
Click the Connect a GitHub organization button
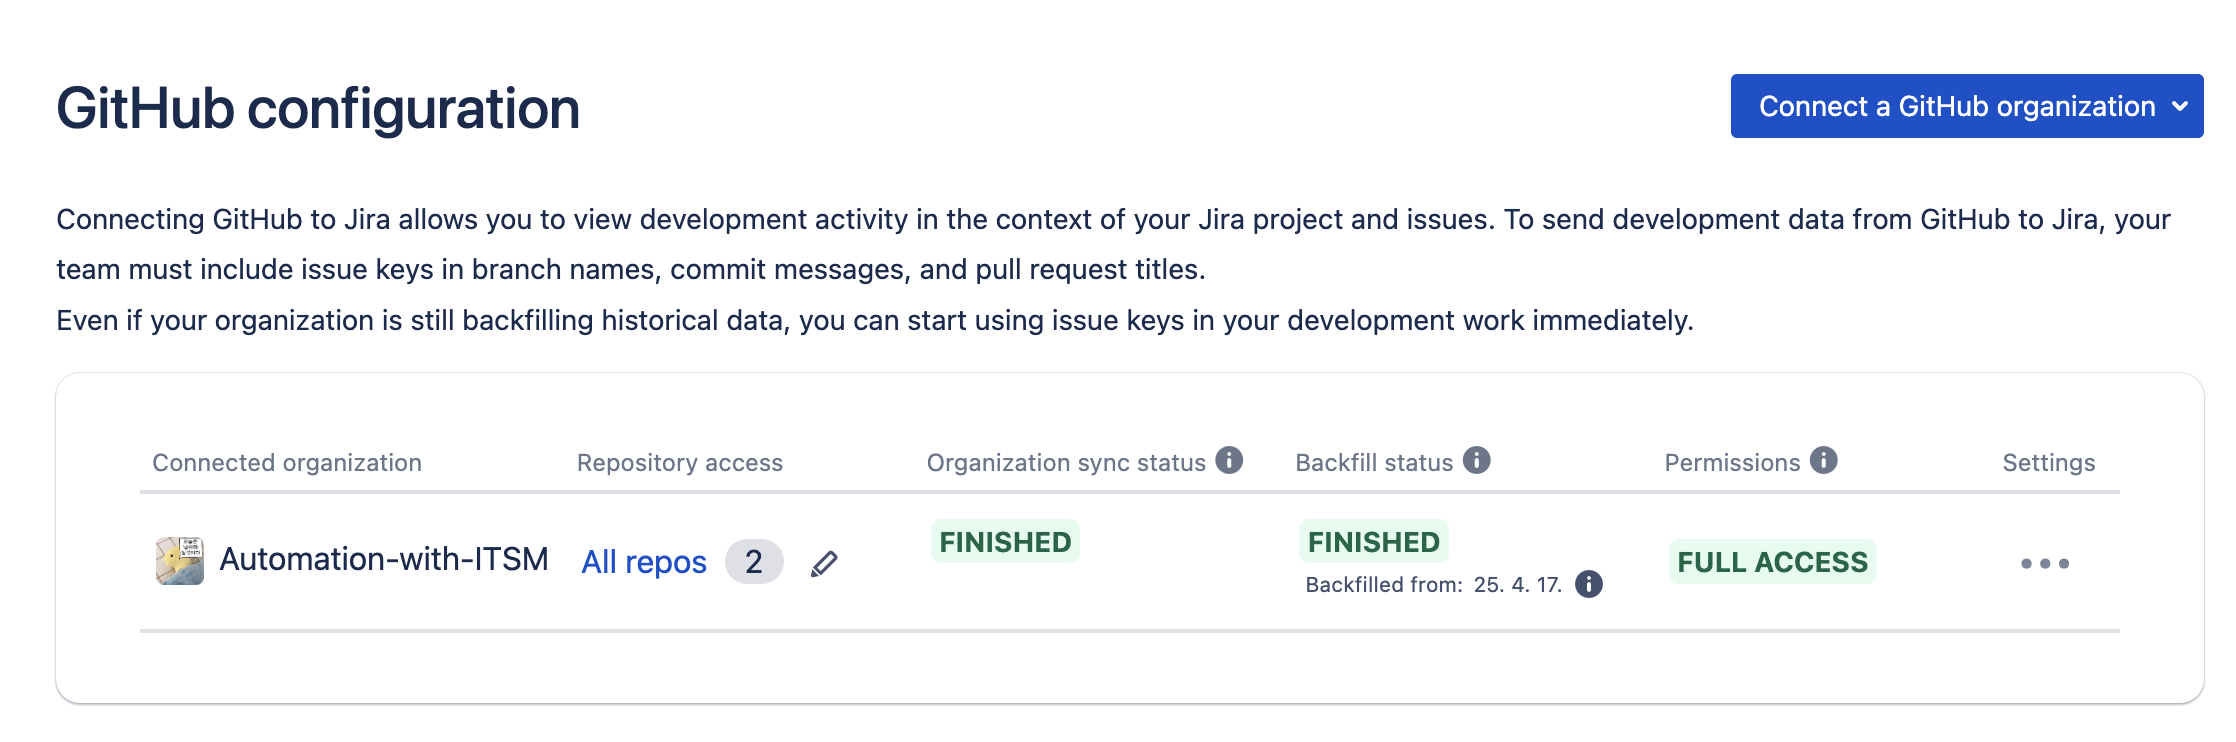(1956, 106)
